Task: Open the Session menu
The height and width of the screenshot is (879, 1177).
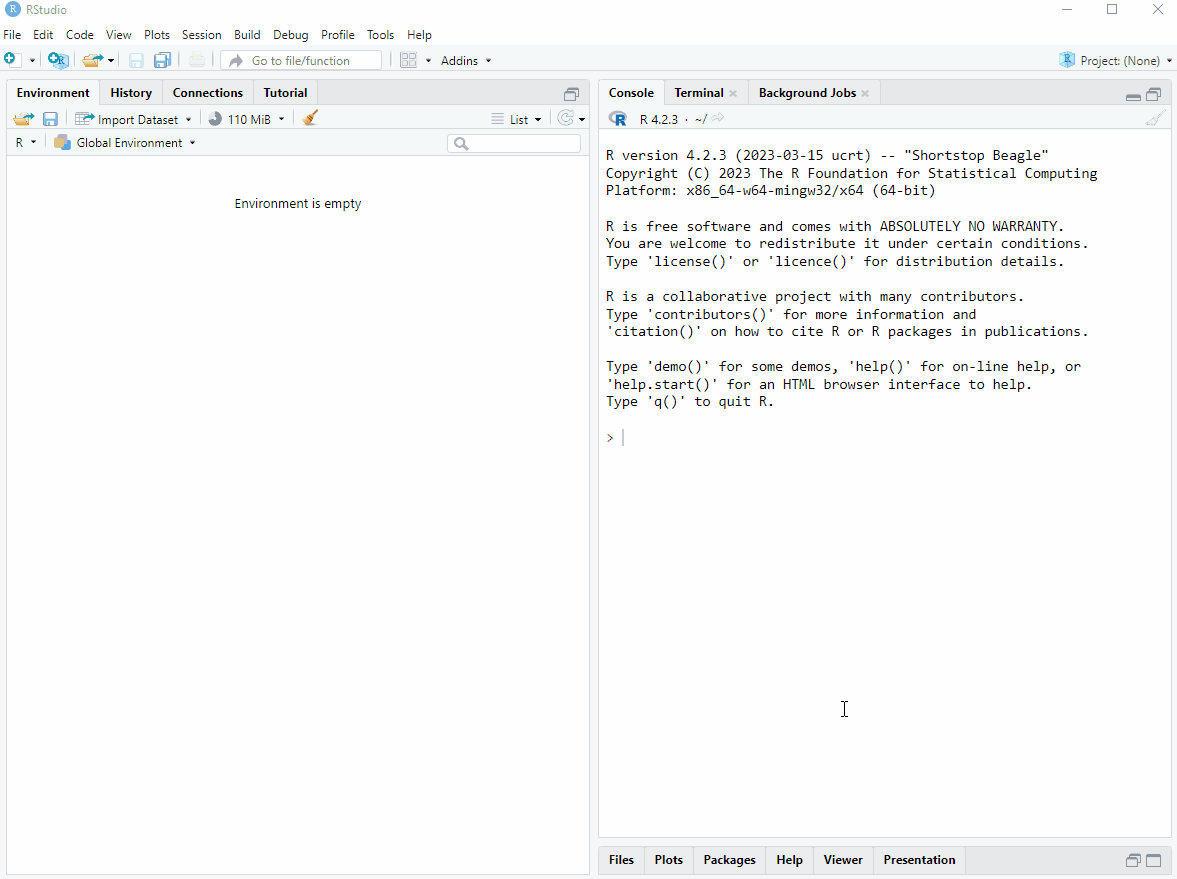Action: pos(201,34)
